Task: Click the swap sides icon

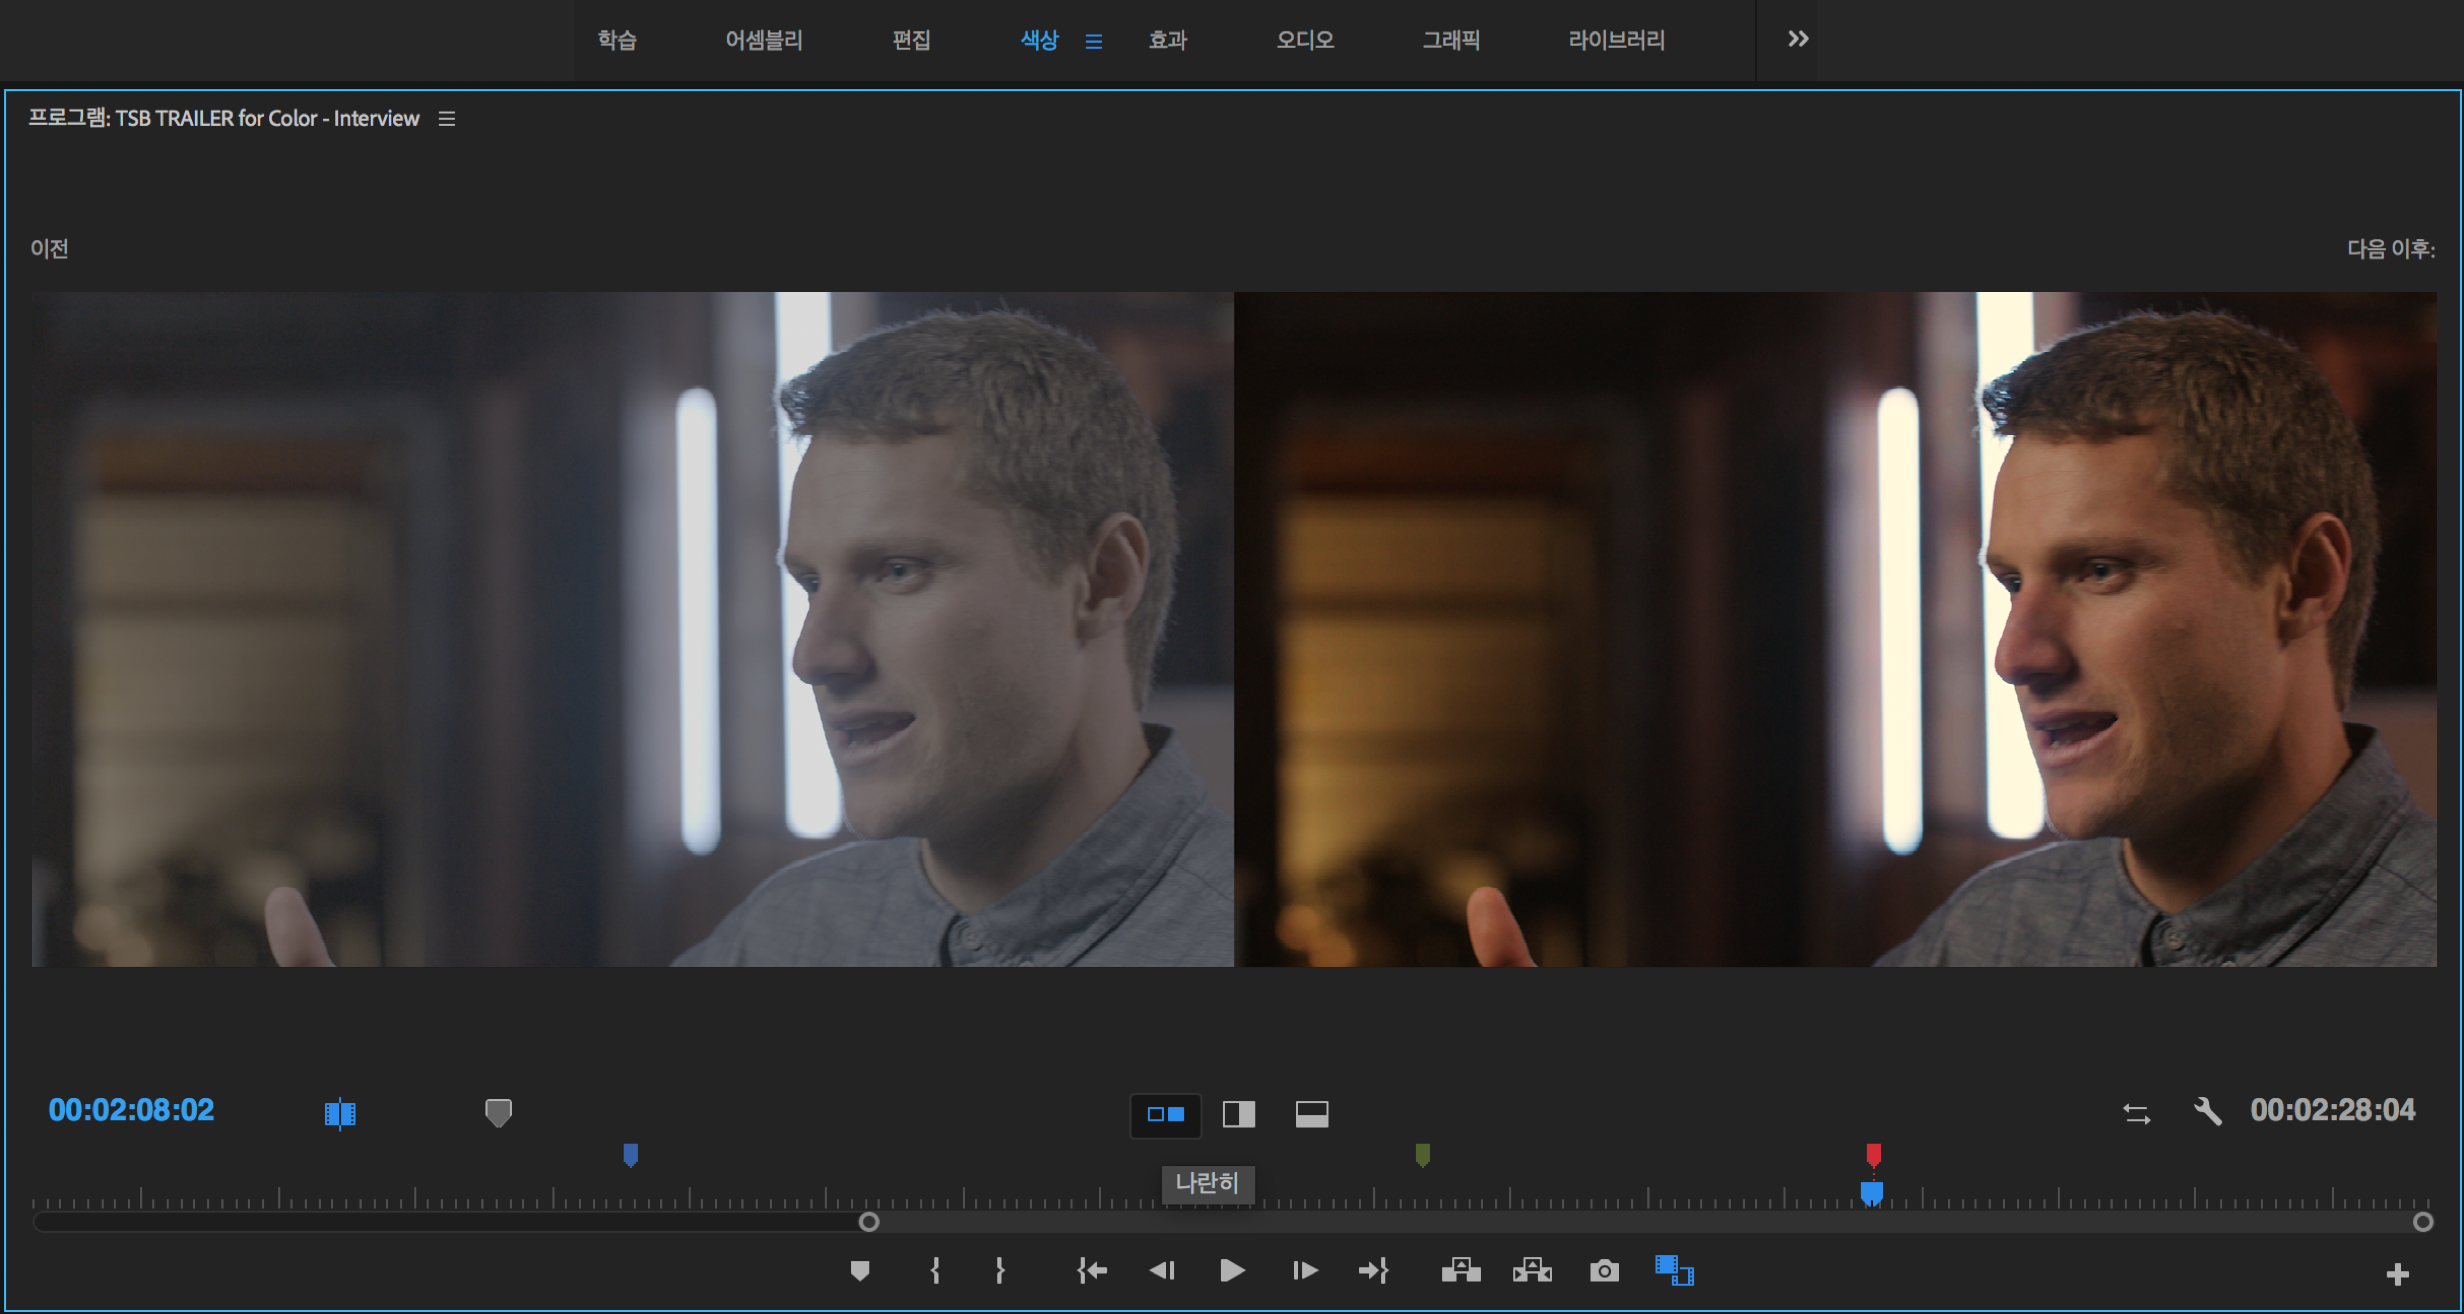Action: point(2136,1113)
